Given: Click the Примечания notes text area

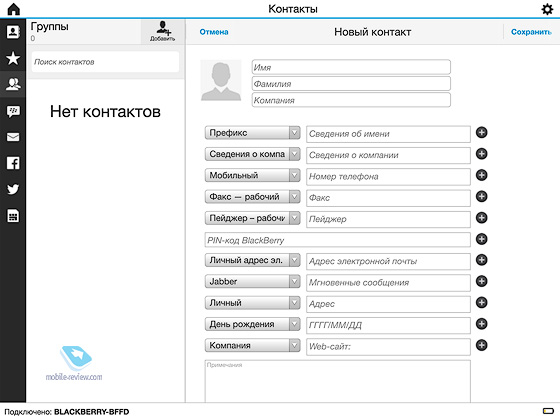Looking at the screenshot, I should point(338,381).
